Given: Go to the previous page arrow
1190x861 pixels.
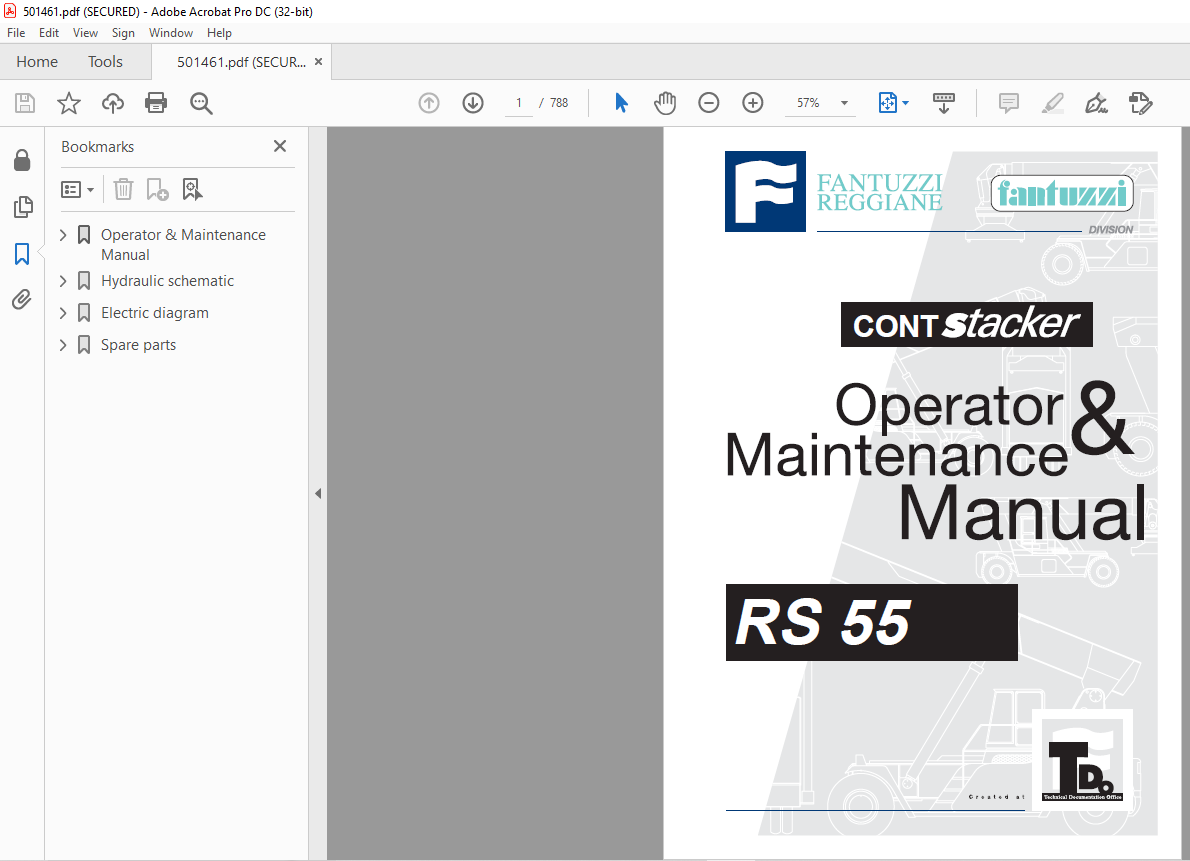Looking at the screenshot, I should 429,102.
